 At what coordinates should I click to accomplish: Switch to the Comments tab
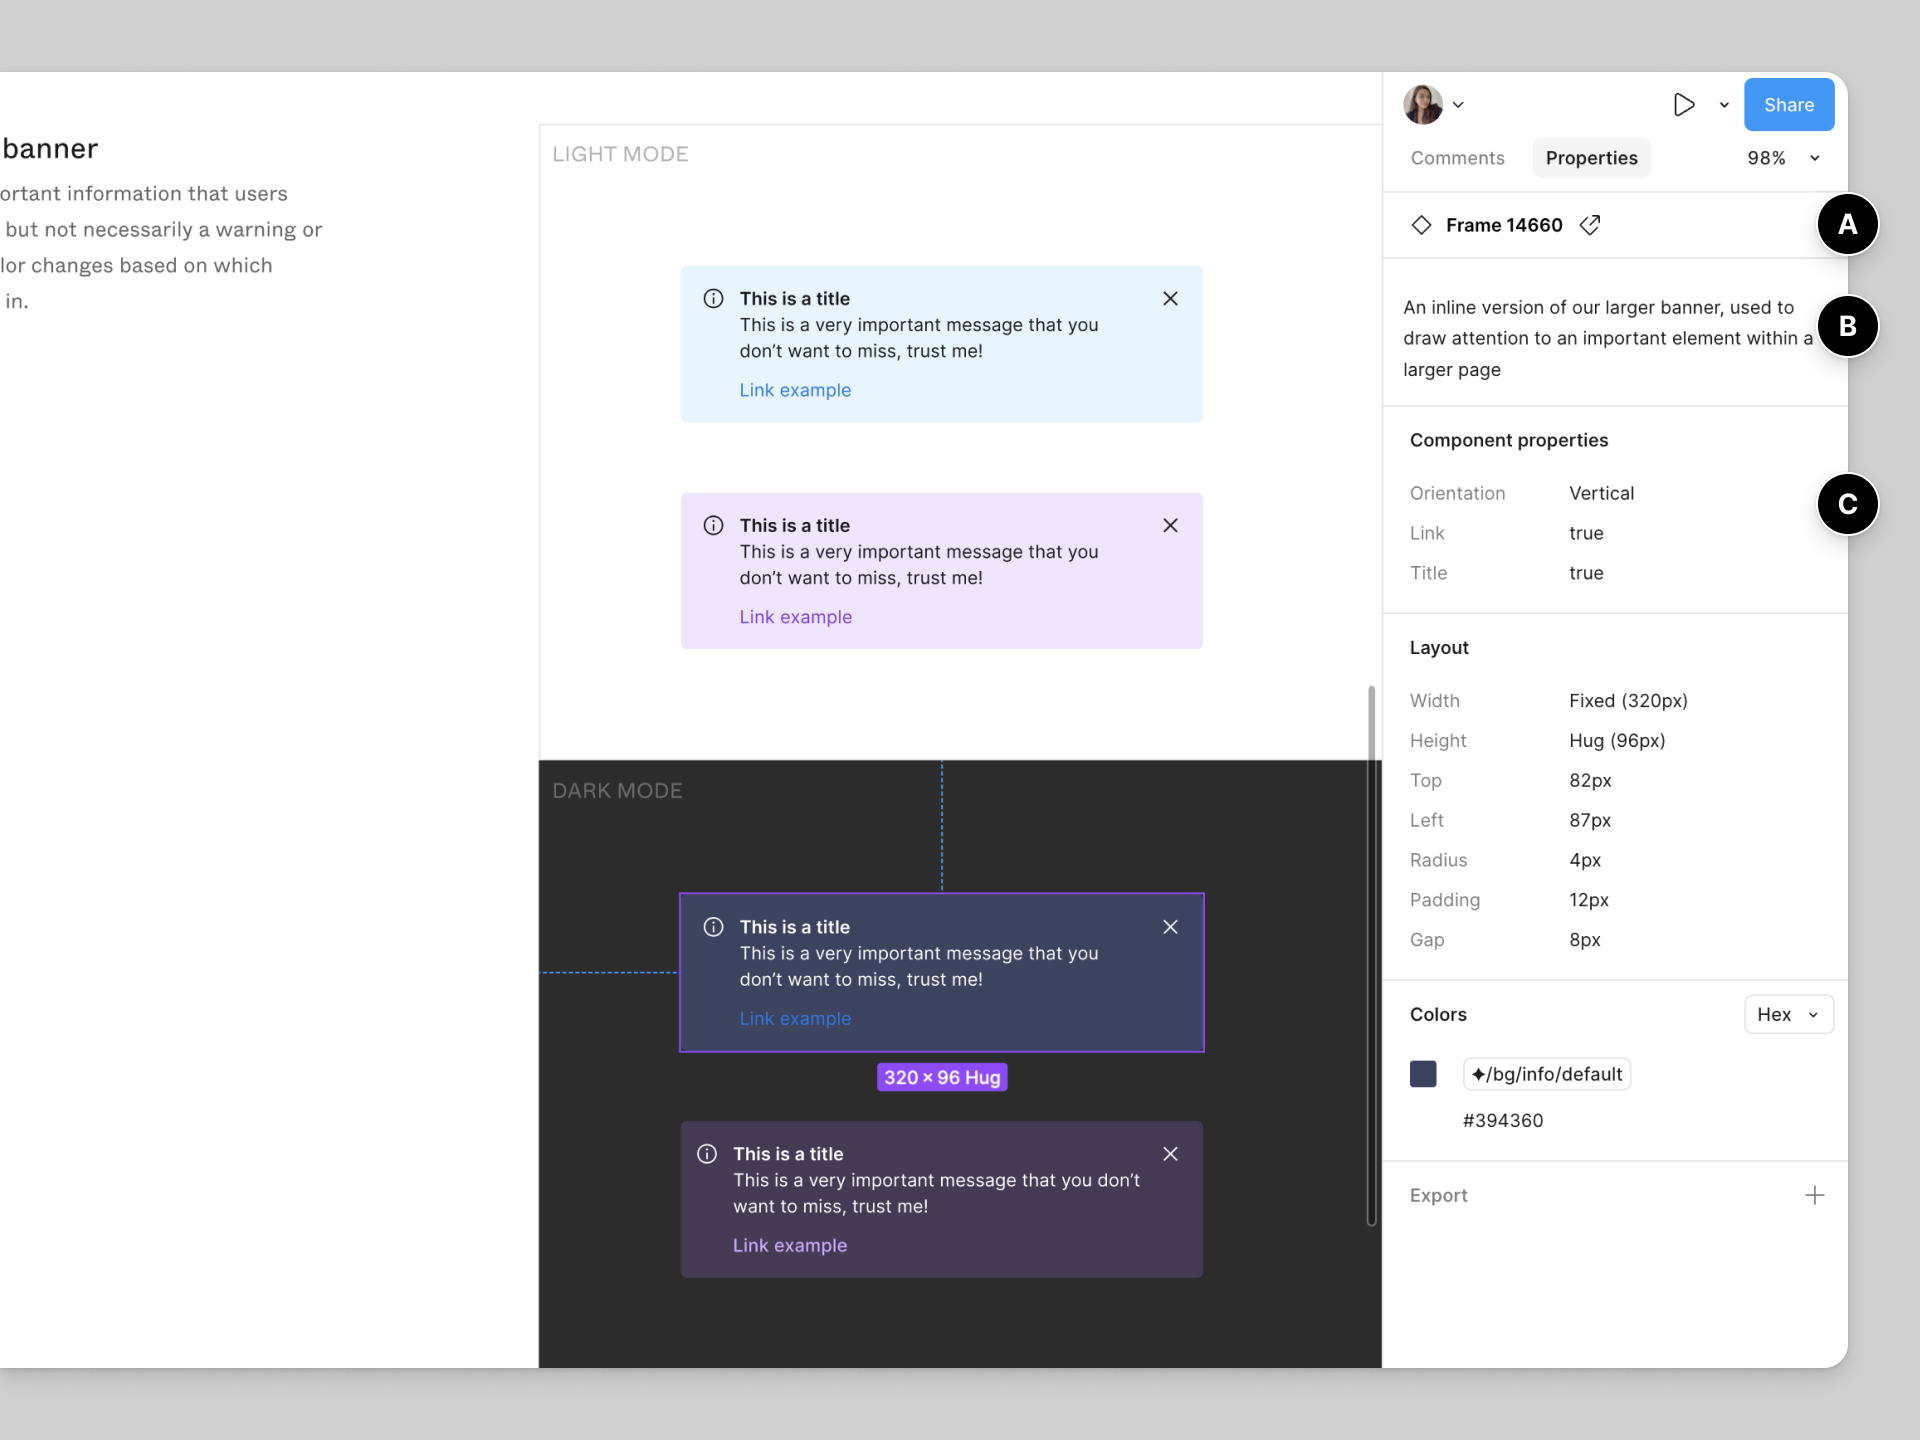coord(1457,158)
